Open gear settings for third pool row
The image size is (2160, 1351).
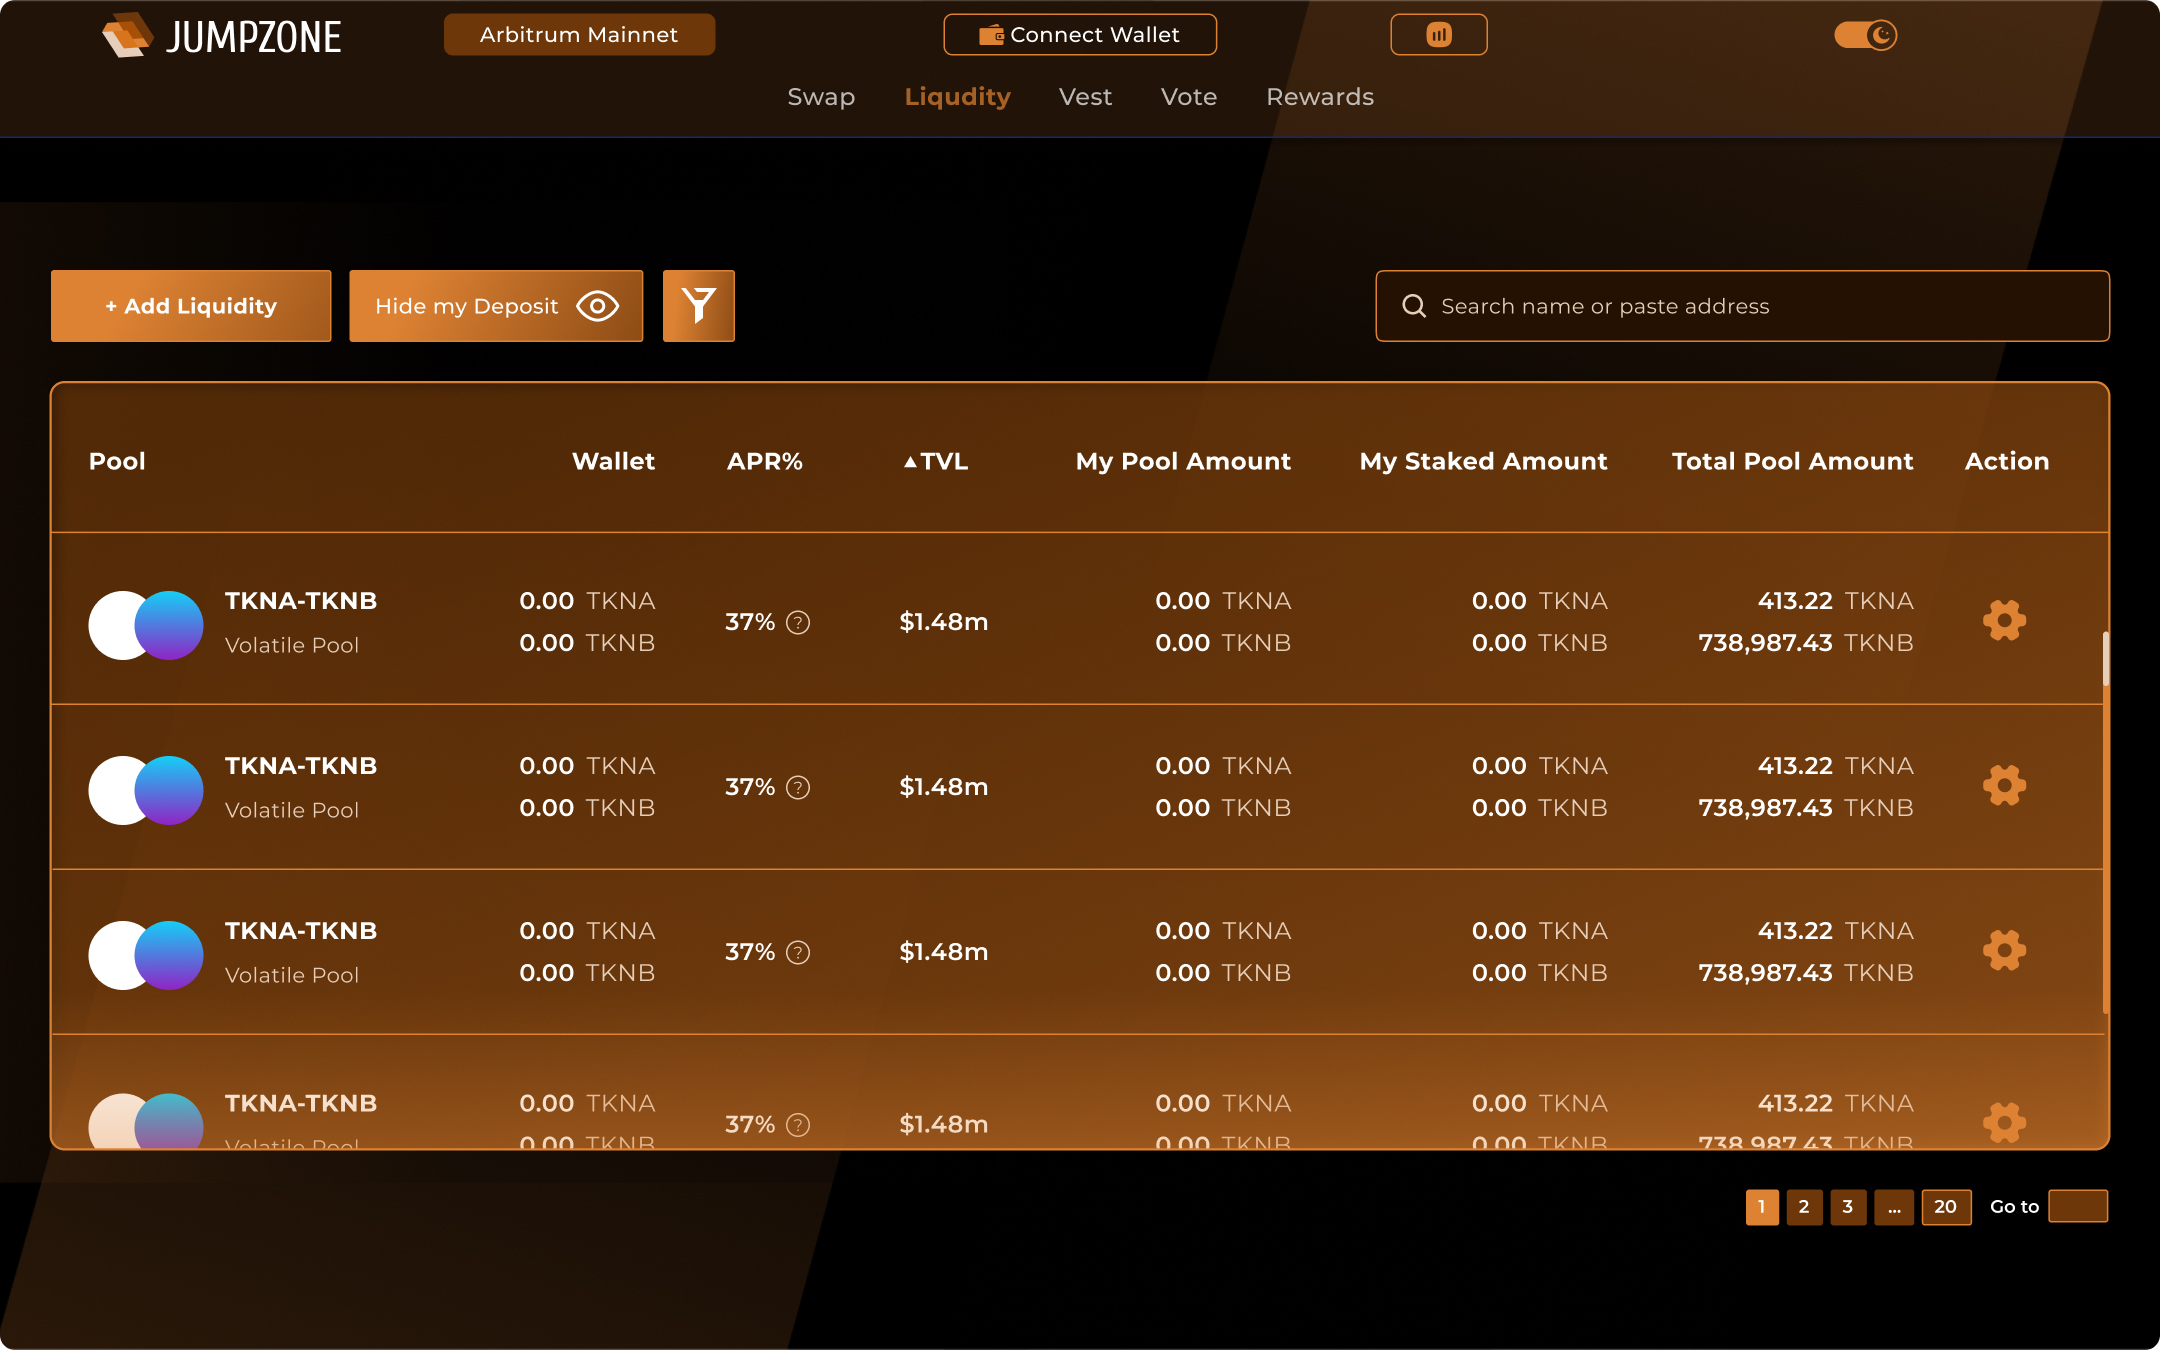tap(2004, 950)
